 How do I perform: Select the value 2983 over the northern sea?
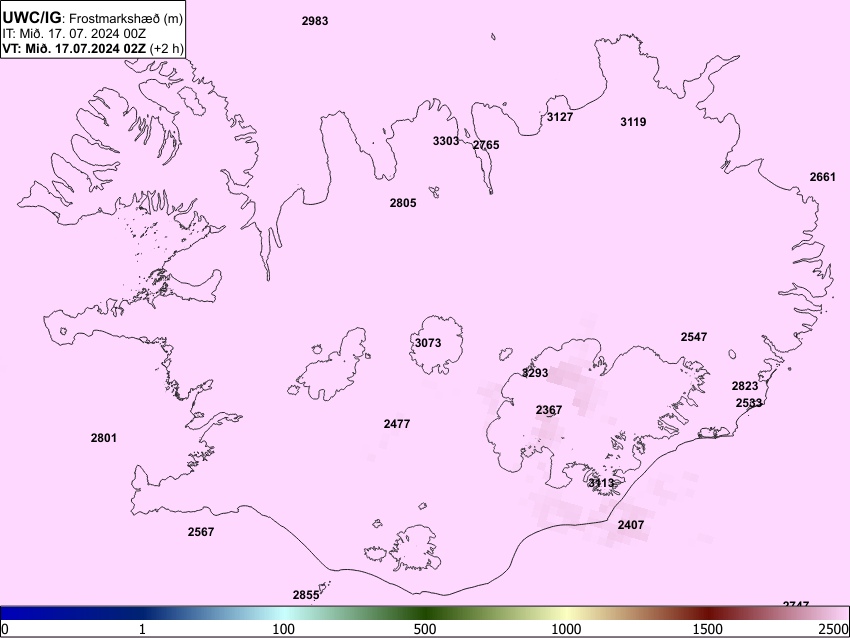(x=315, y=21)
